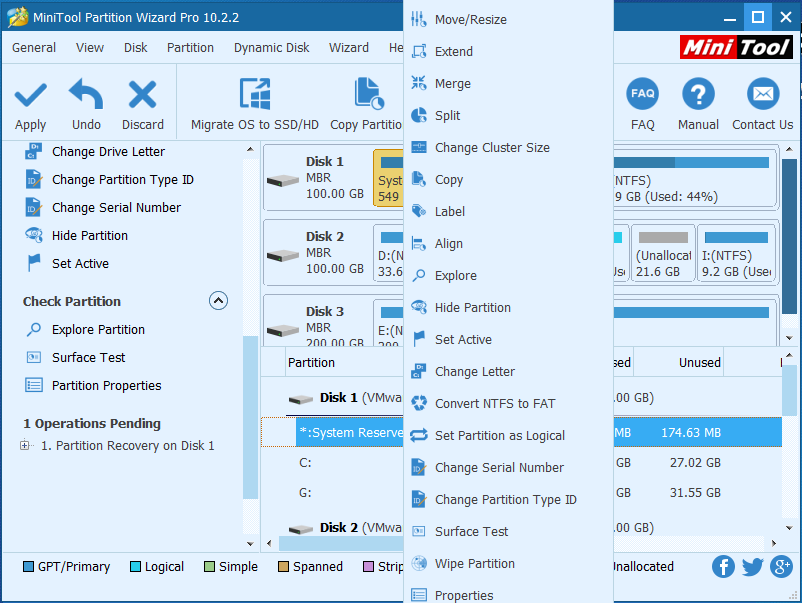Open the Facebook share icon

tap(723, 566)
